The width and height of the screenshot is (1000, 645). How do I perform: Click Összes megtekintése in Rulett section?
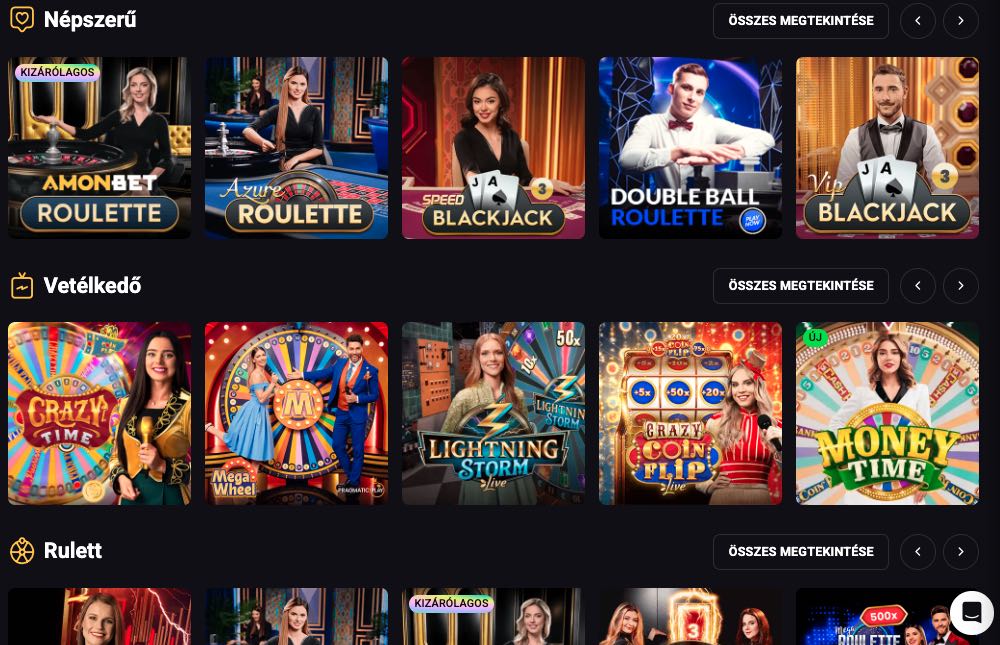(x=800, y=551)
